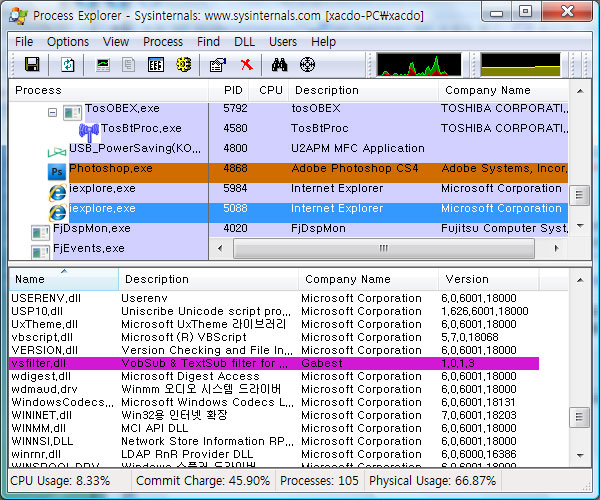Select the vsfilter.dll row
The image size is (600, 500).
click(x=274, y=363)
